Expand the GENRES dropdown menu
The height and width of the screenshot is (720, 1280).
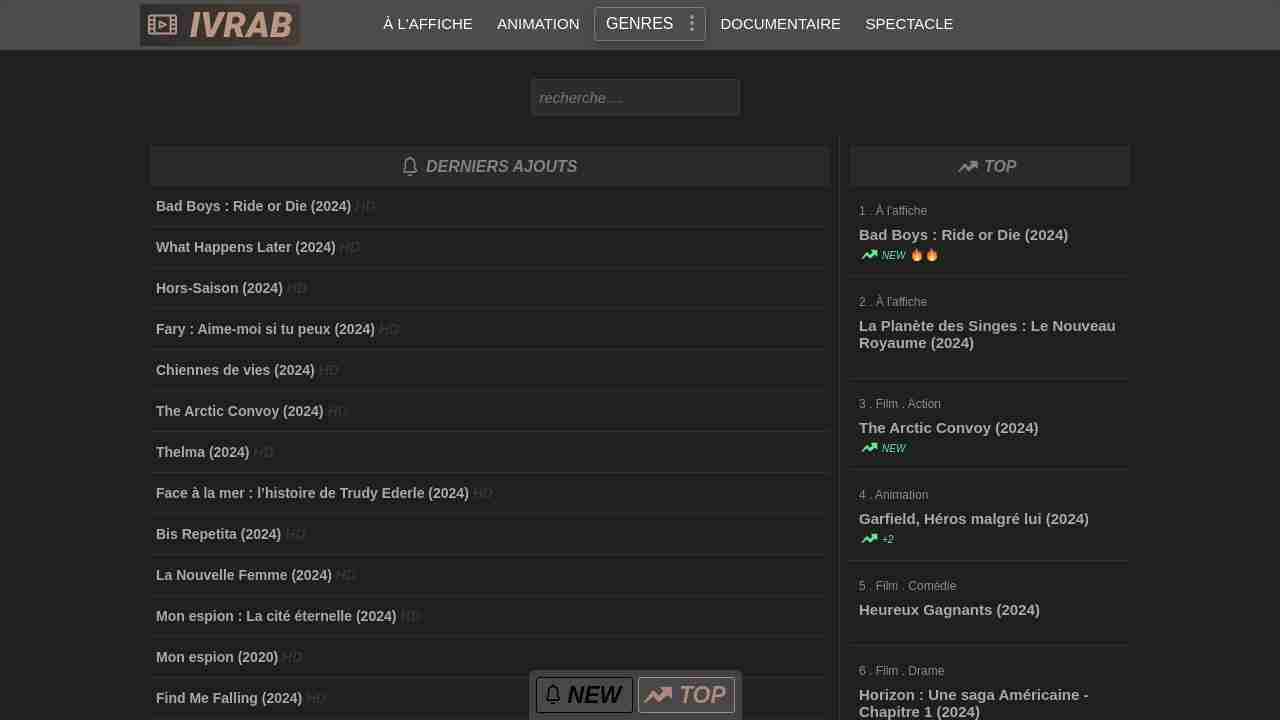pyautogui.click(x=639, y=24)
